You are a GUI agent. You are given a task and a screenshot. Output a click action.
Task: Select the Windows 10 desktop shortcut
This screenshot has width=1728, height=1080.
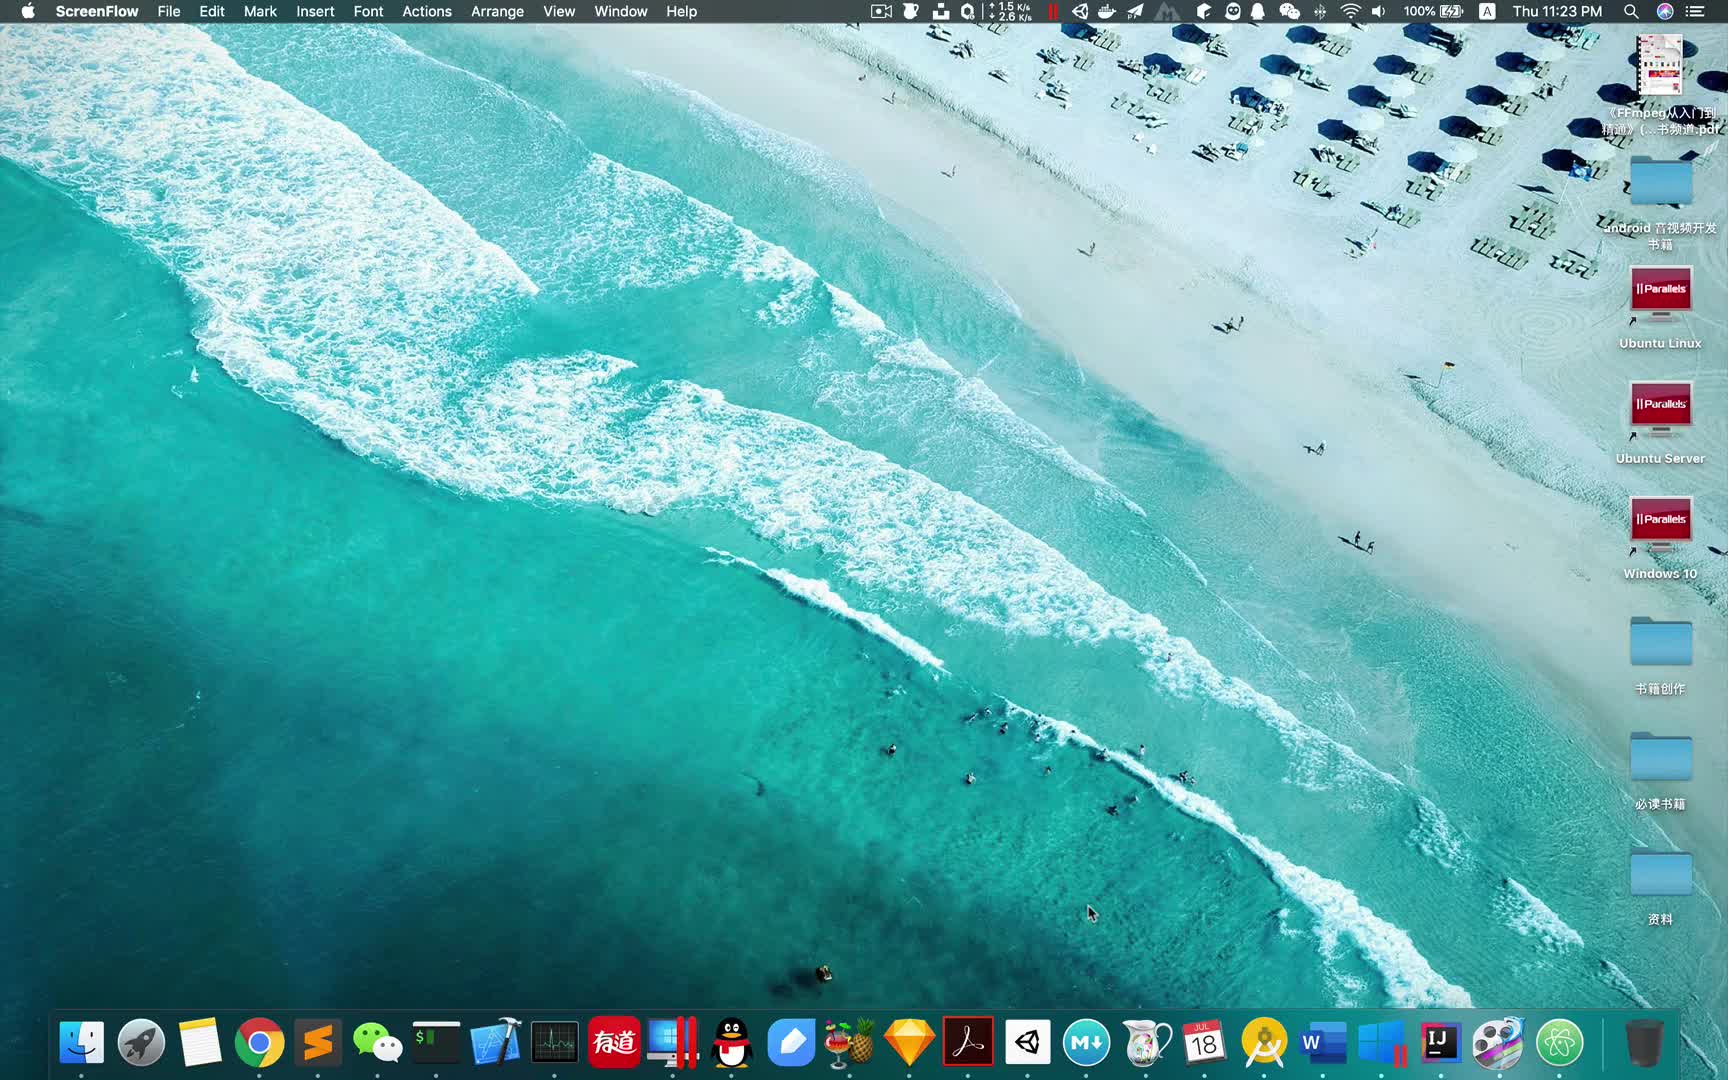1660,537
